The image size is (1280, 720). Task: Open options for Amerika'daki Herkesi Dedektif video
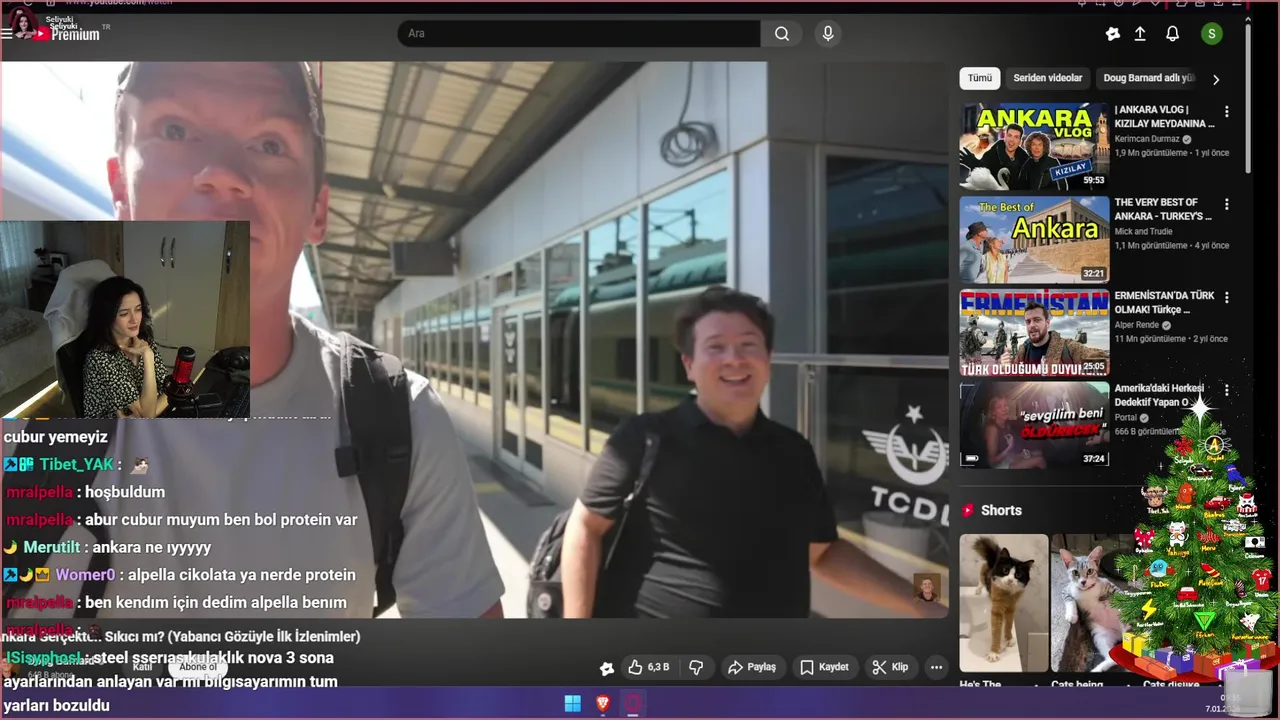pyautogui.click(x=1227, y=390)
